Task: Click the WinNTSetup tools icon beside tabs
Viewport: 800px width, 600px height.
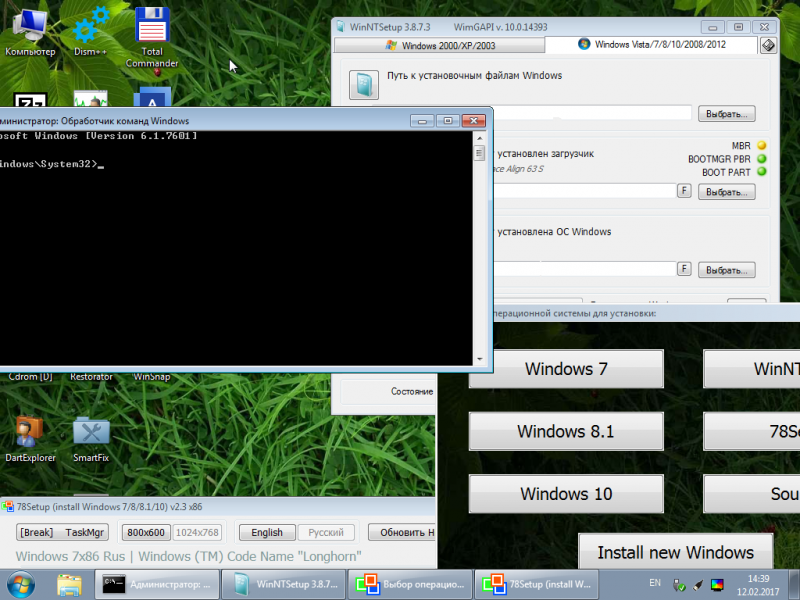Action: [x=768, y=45]
